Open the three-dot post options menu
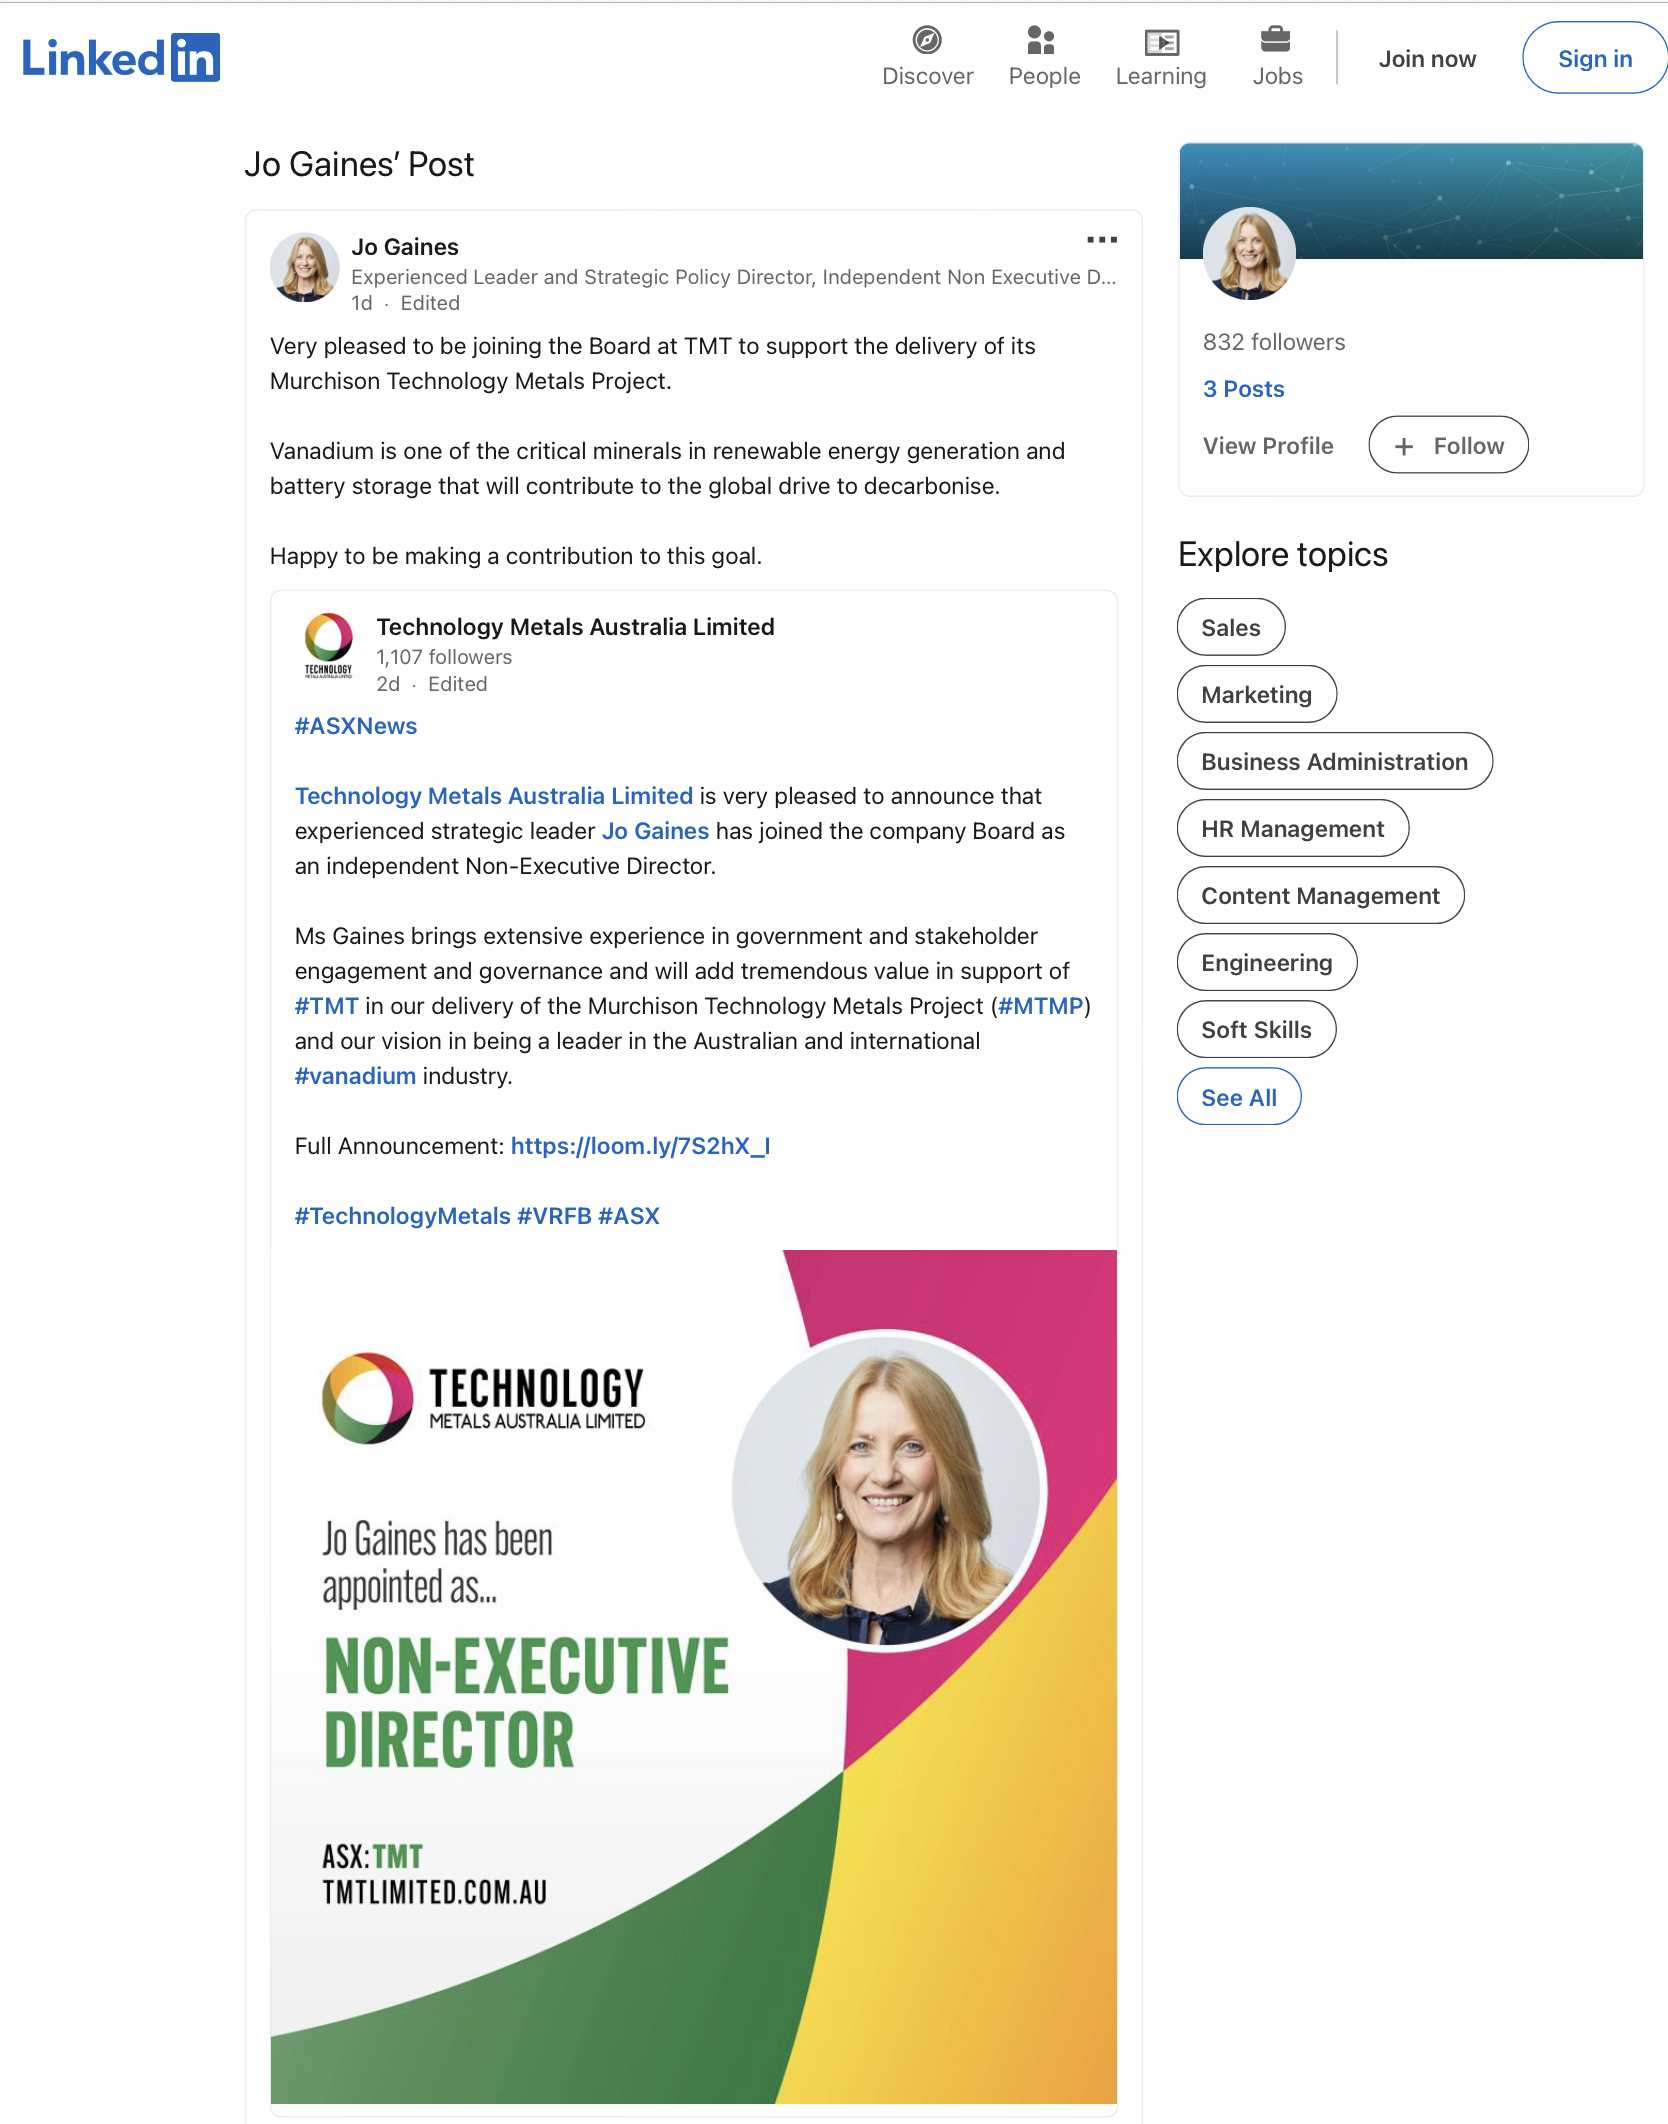Image resolution: width=1668 pixels, height=2124 pixels. [x=1101, y=240]
